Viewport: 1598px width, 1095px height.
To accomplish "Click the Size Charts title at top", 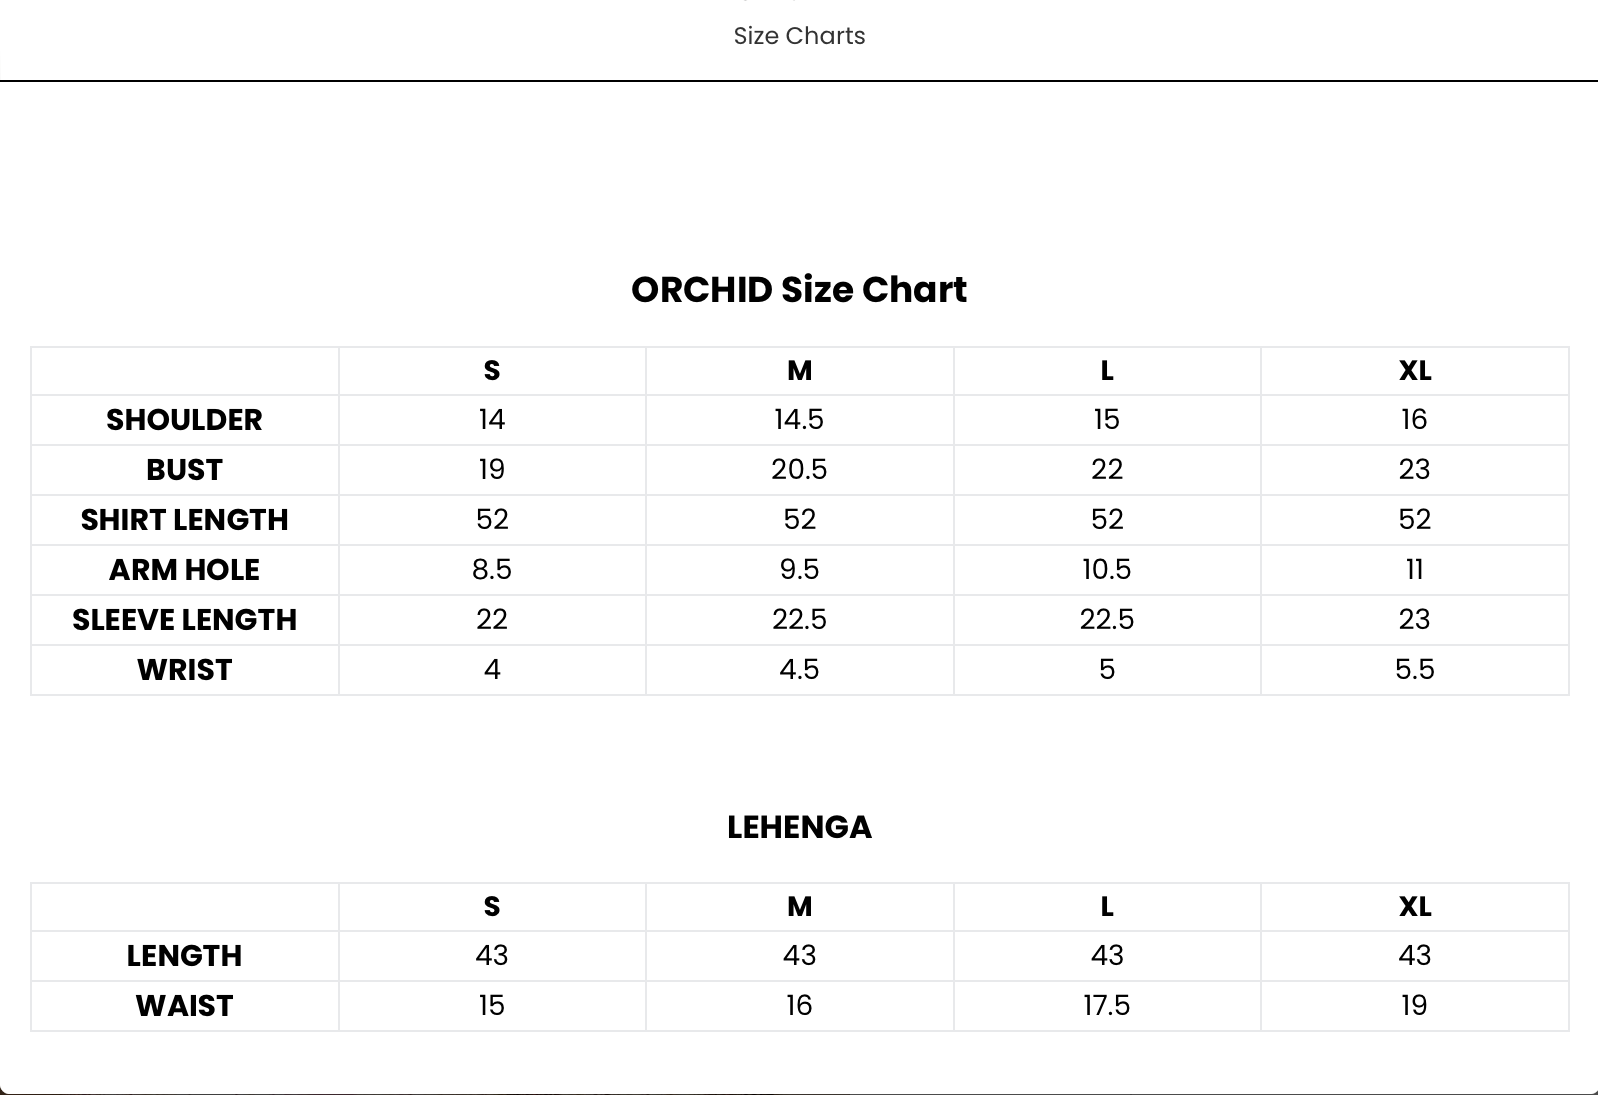I will click(799, 36).
